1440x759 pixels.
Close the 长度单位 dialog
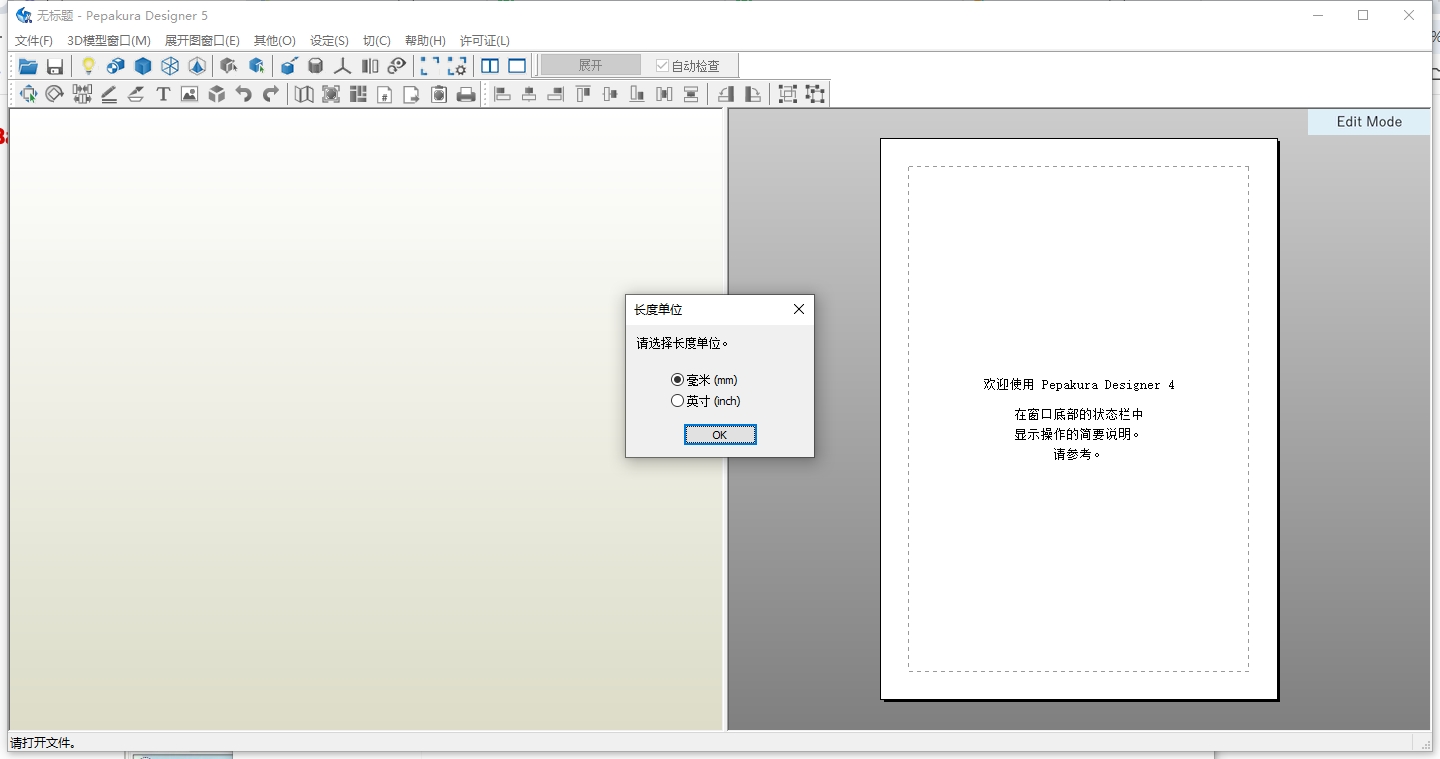pos(798,310)
